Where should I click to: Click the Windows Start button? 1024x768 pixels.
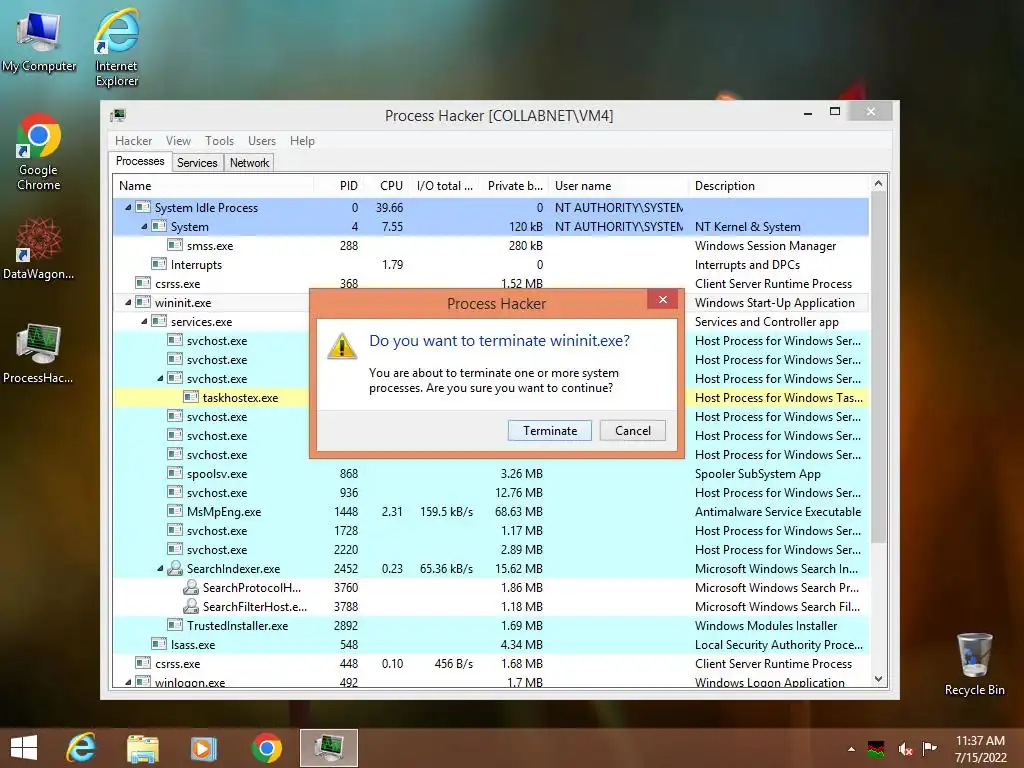click(24, 748)
